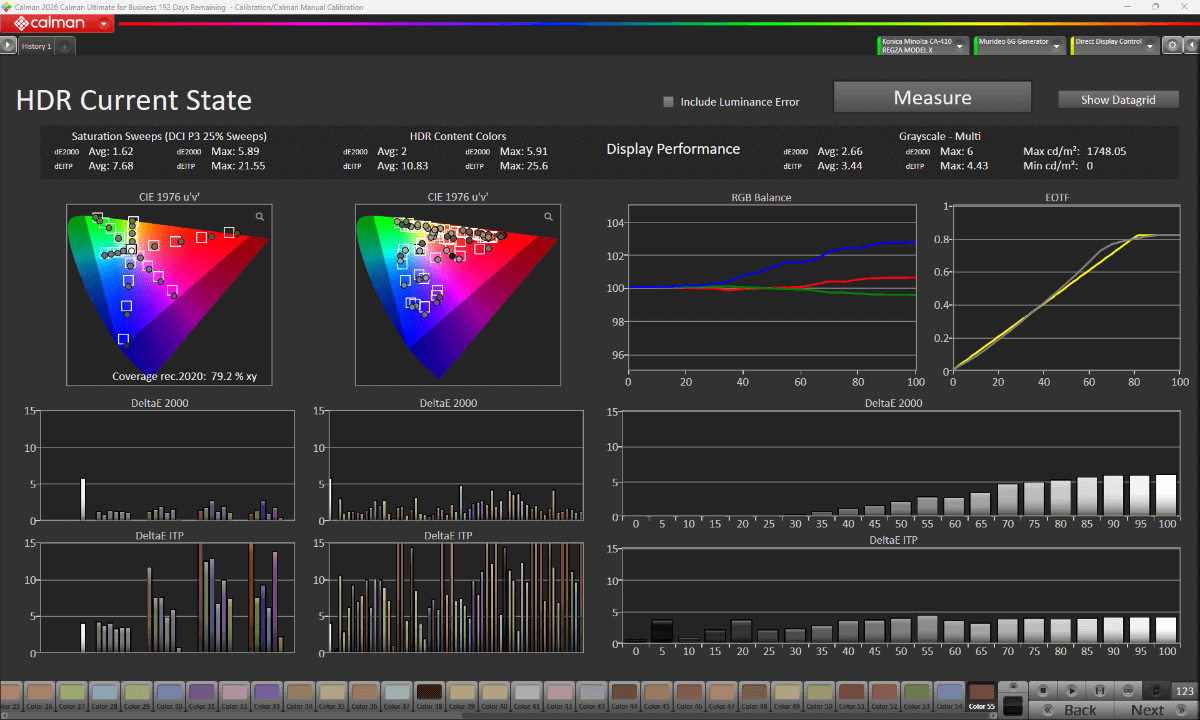Add a new history tab with plus
This screenshot has height=720, width=1200.
click(x=64, y=46)
